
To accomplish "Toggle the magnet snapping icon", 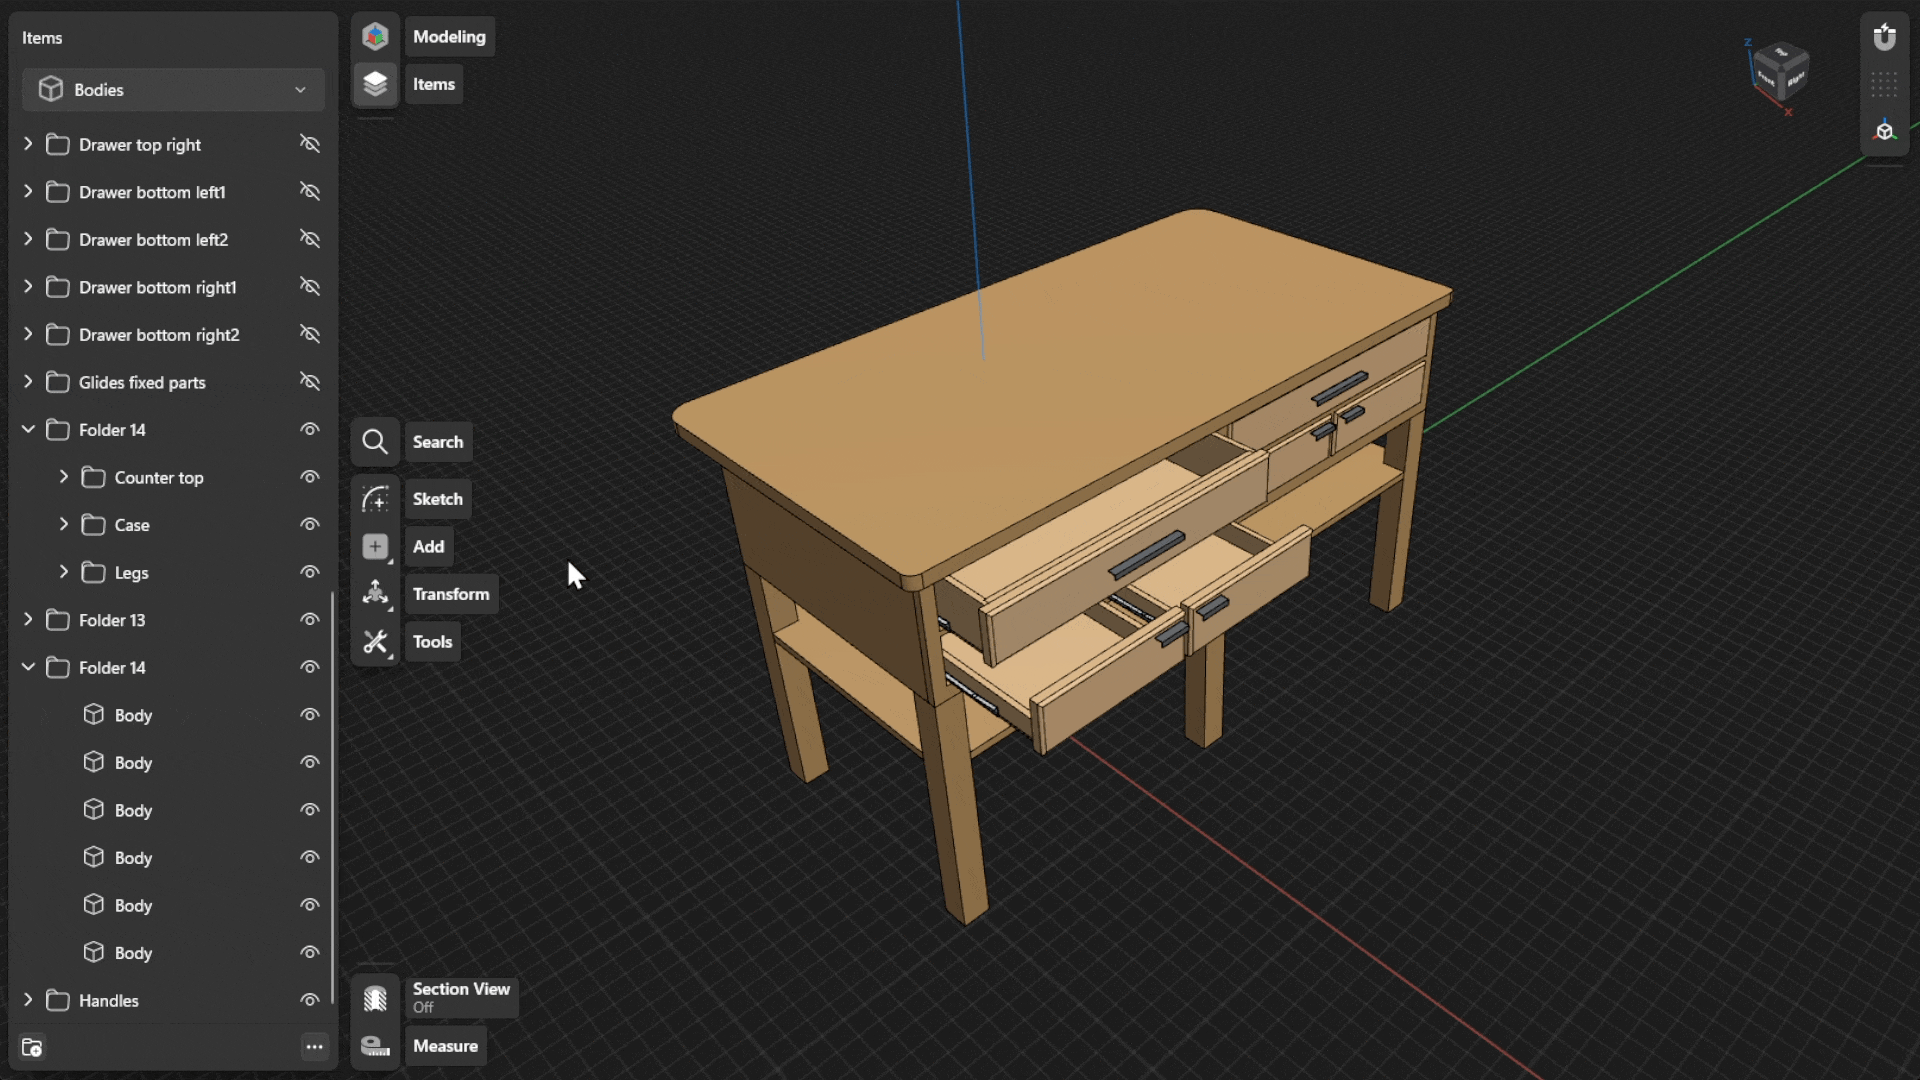I will click(1885, 38).
